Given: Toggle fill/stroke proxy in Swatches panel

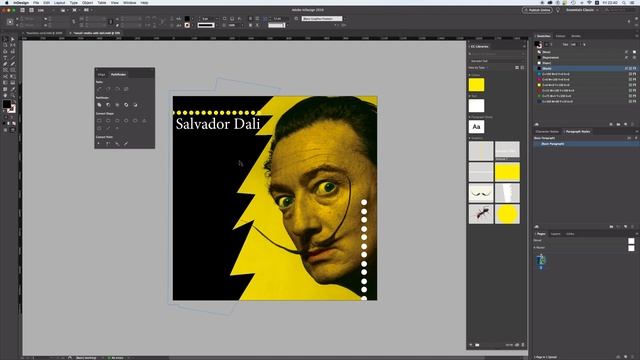Looking at the screenshot, I should click(538, 44).
